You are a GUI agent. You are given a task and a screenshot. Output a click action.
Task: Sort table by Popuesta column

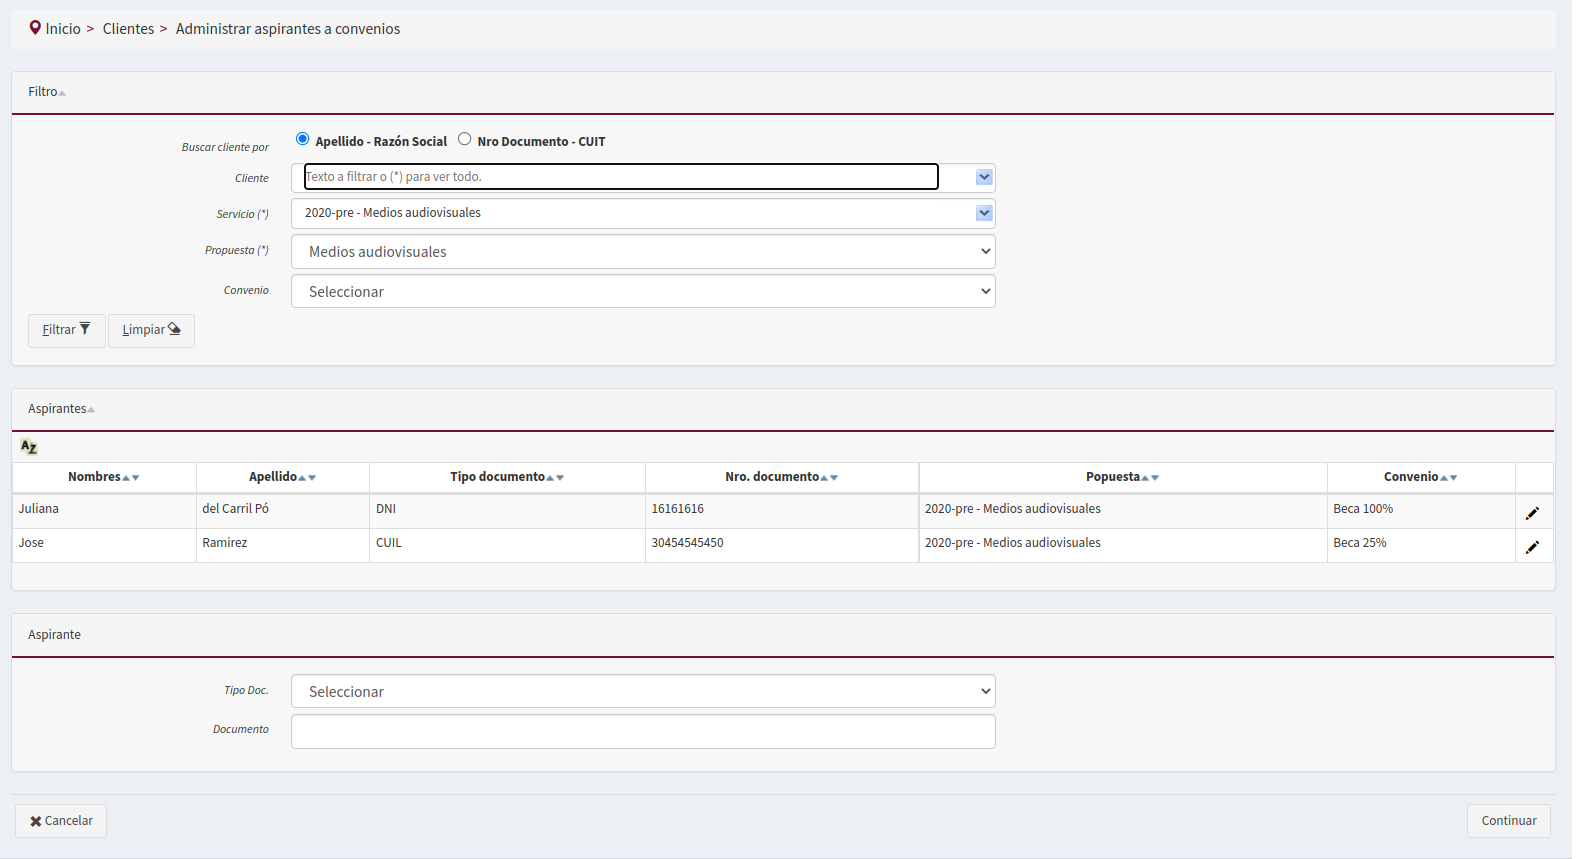coord(1123,477)
